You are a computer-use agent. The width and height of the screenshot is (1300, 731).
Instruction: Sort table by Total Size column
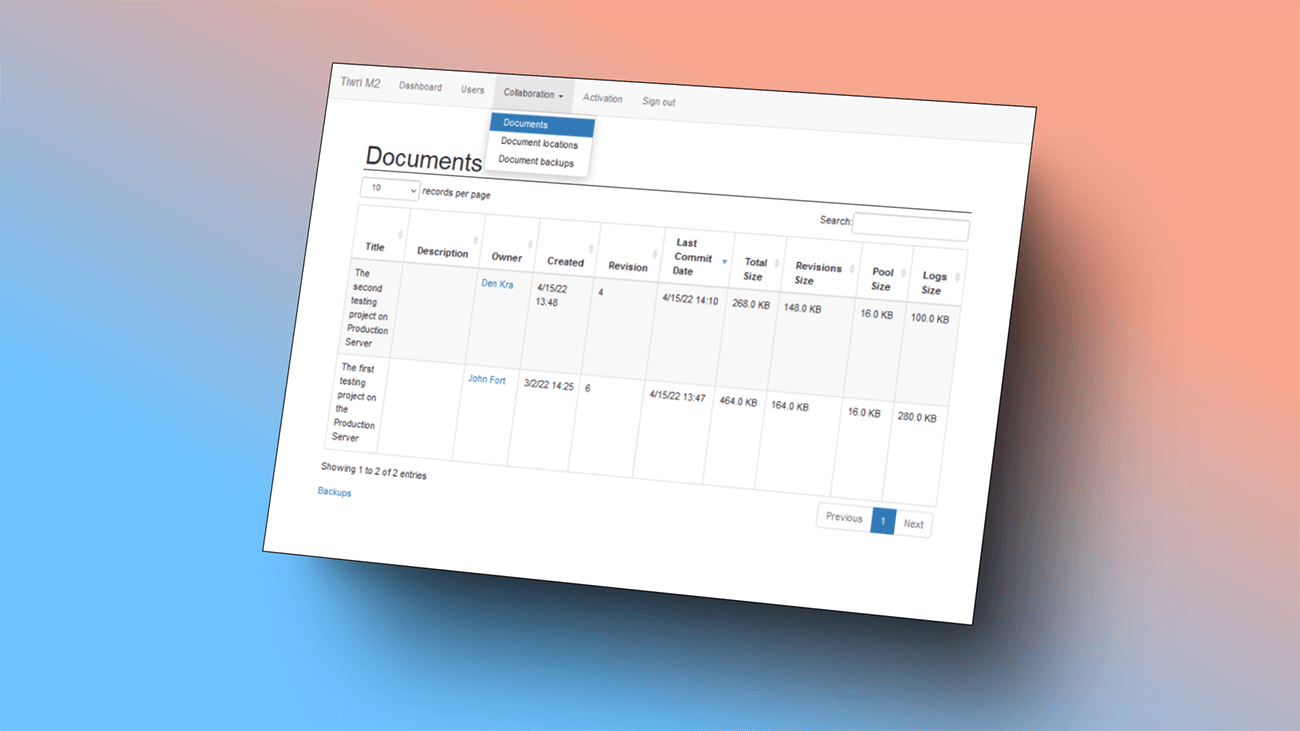(x=755, y=269)
